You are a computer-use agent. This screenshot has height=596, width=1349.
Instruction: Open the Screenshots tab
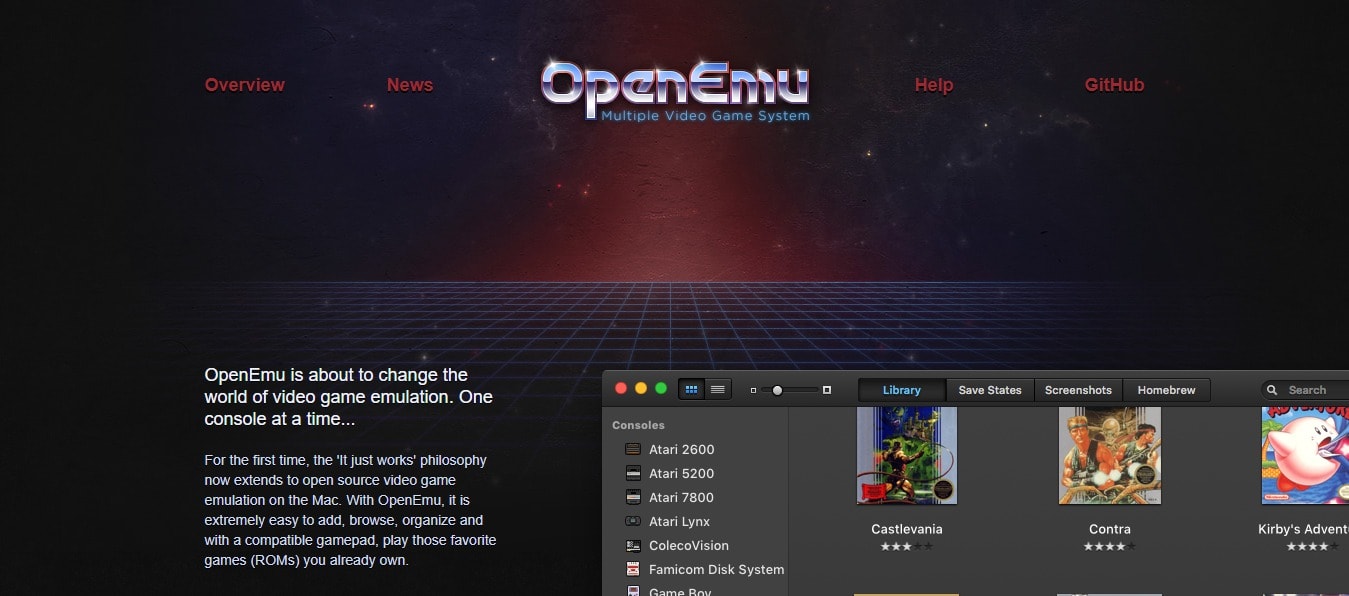point(1078,390)
